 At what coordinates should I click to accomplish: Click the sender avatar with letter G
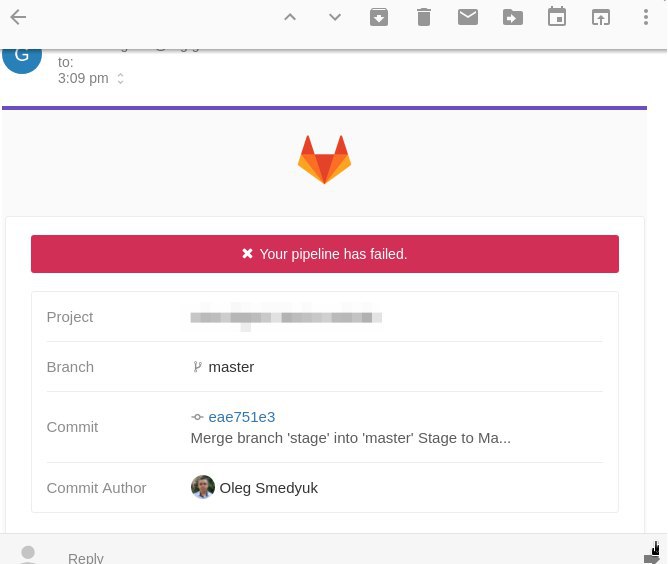(22, 60)
